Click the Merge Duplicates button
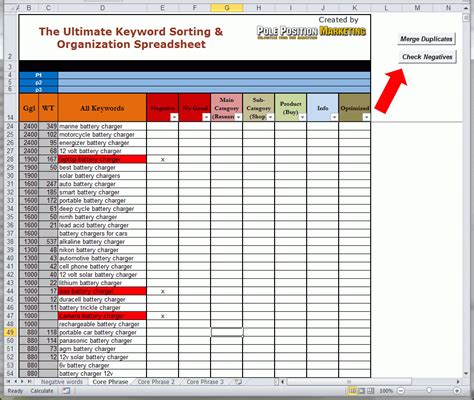This screenshot has height=400, width=474. [426, 39]
